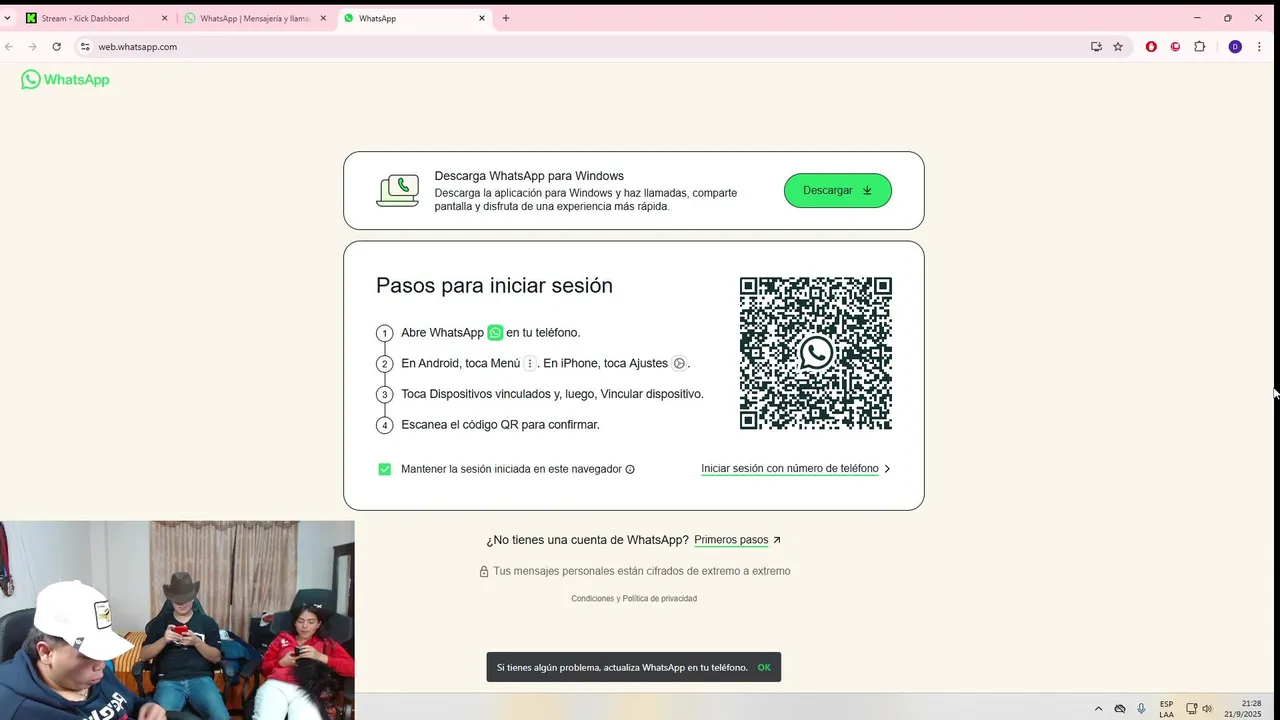Viewport: 1280px width, 720px height.
Task: Open Chrome three-dot menu
Action: pyautogui.click(x=1260, y=47)
